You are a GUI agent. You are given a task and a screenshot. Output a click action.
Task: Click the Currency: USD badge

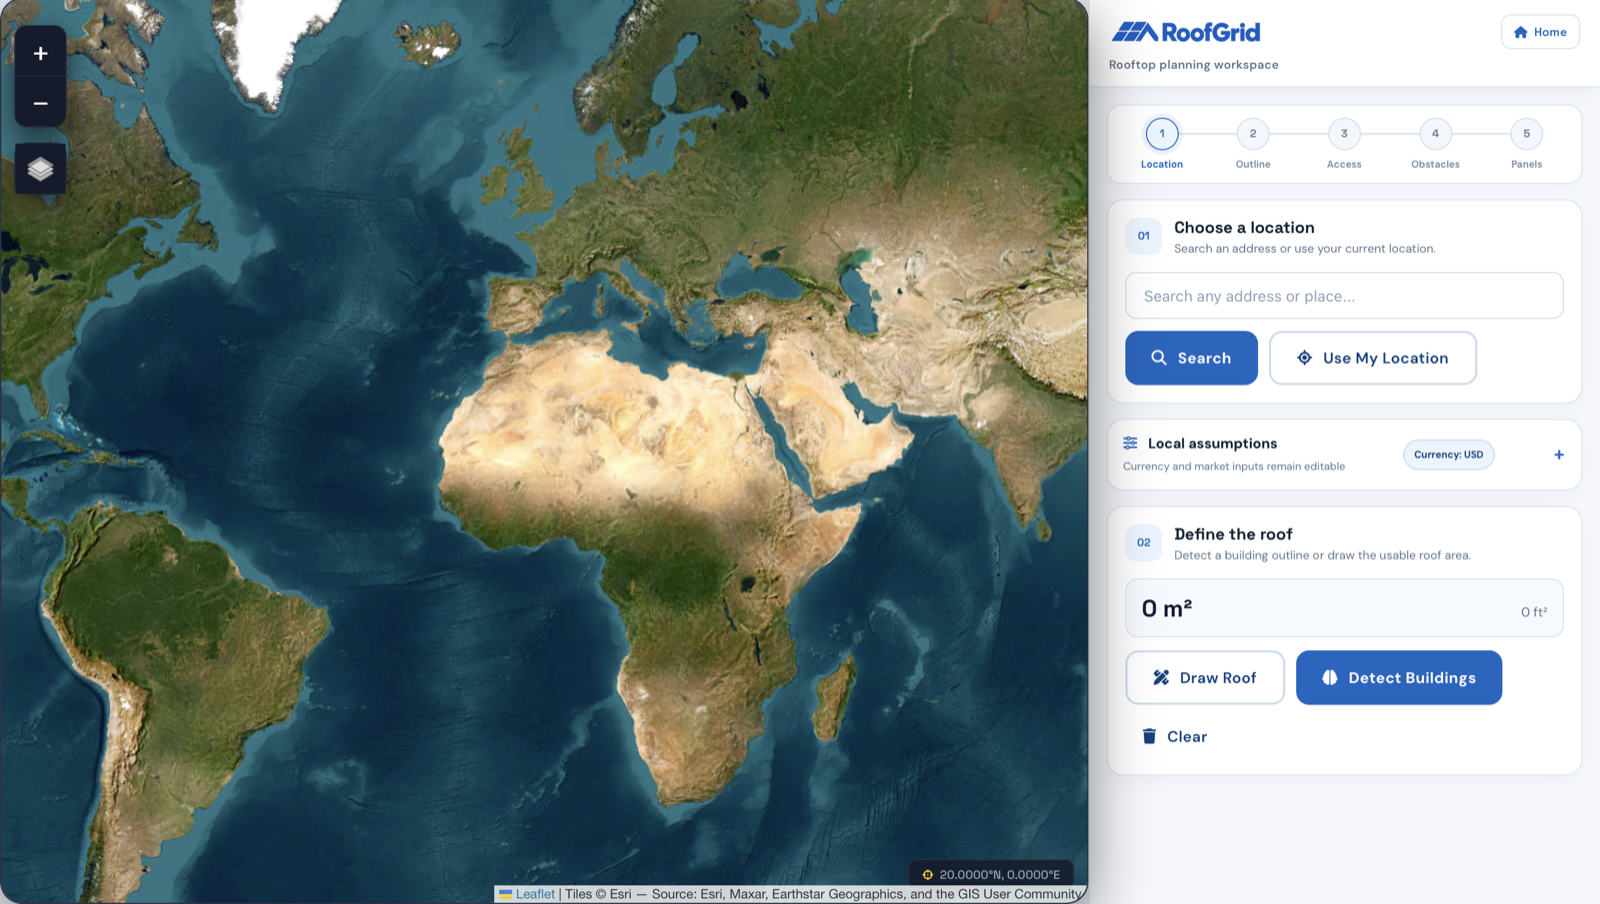pyautogui.click(x=1449, y=455)
